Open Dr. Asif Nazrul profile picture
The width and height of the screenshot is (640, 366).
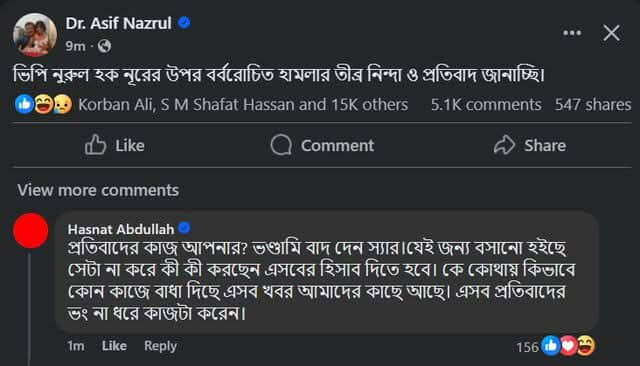coord(35,35)
